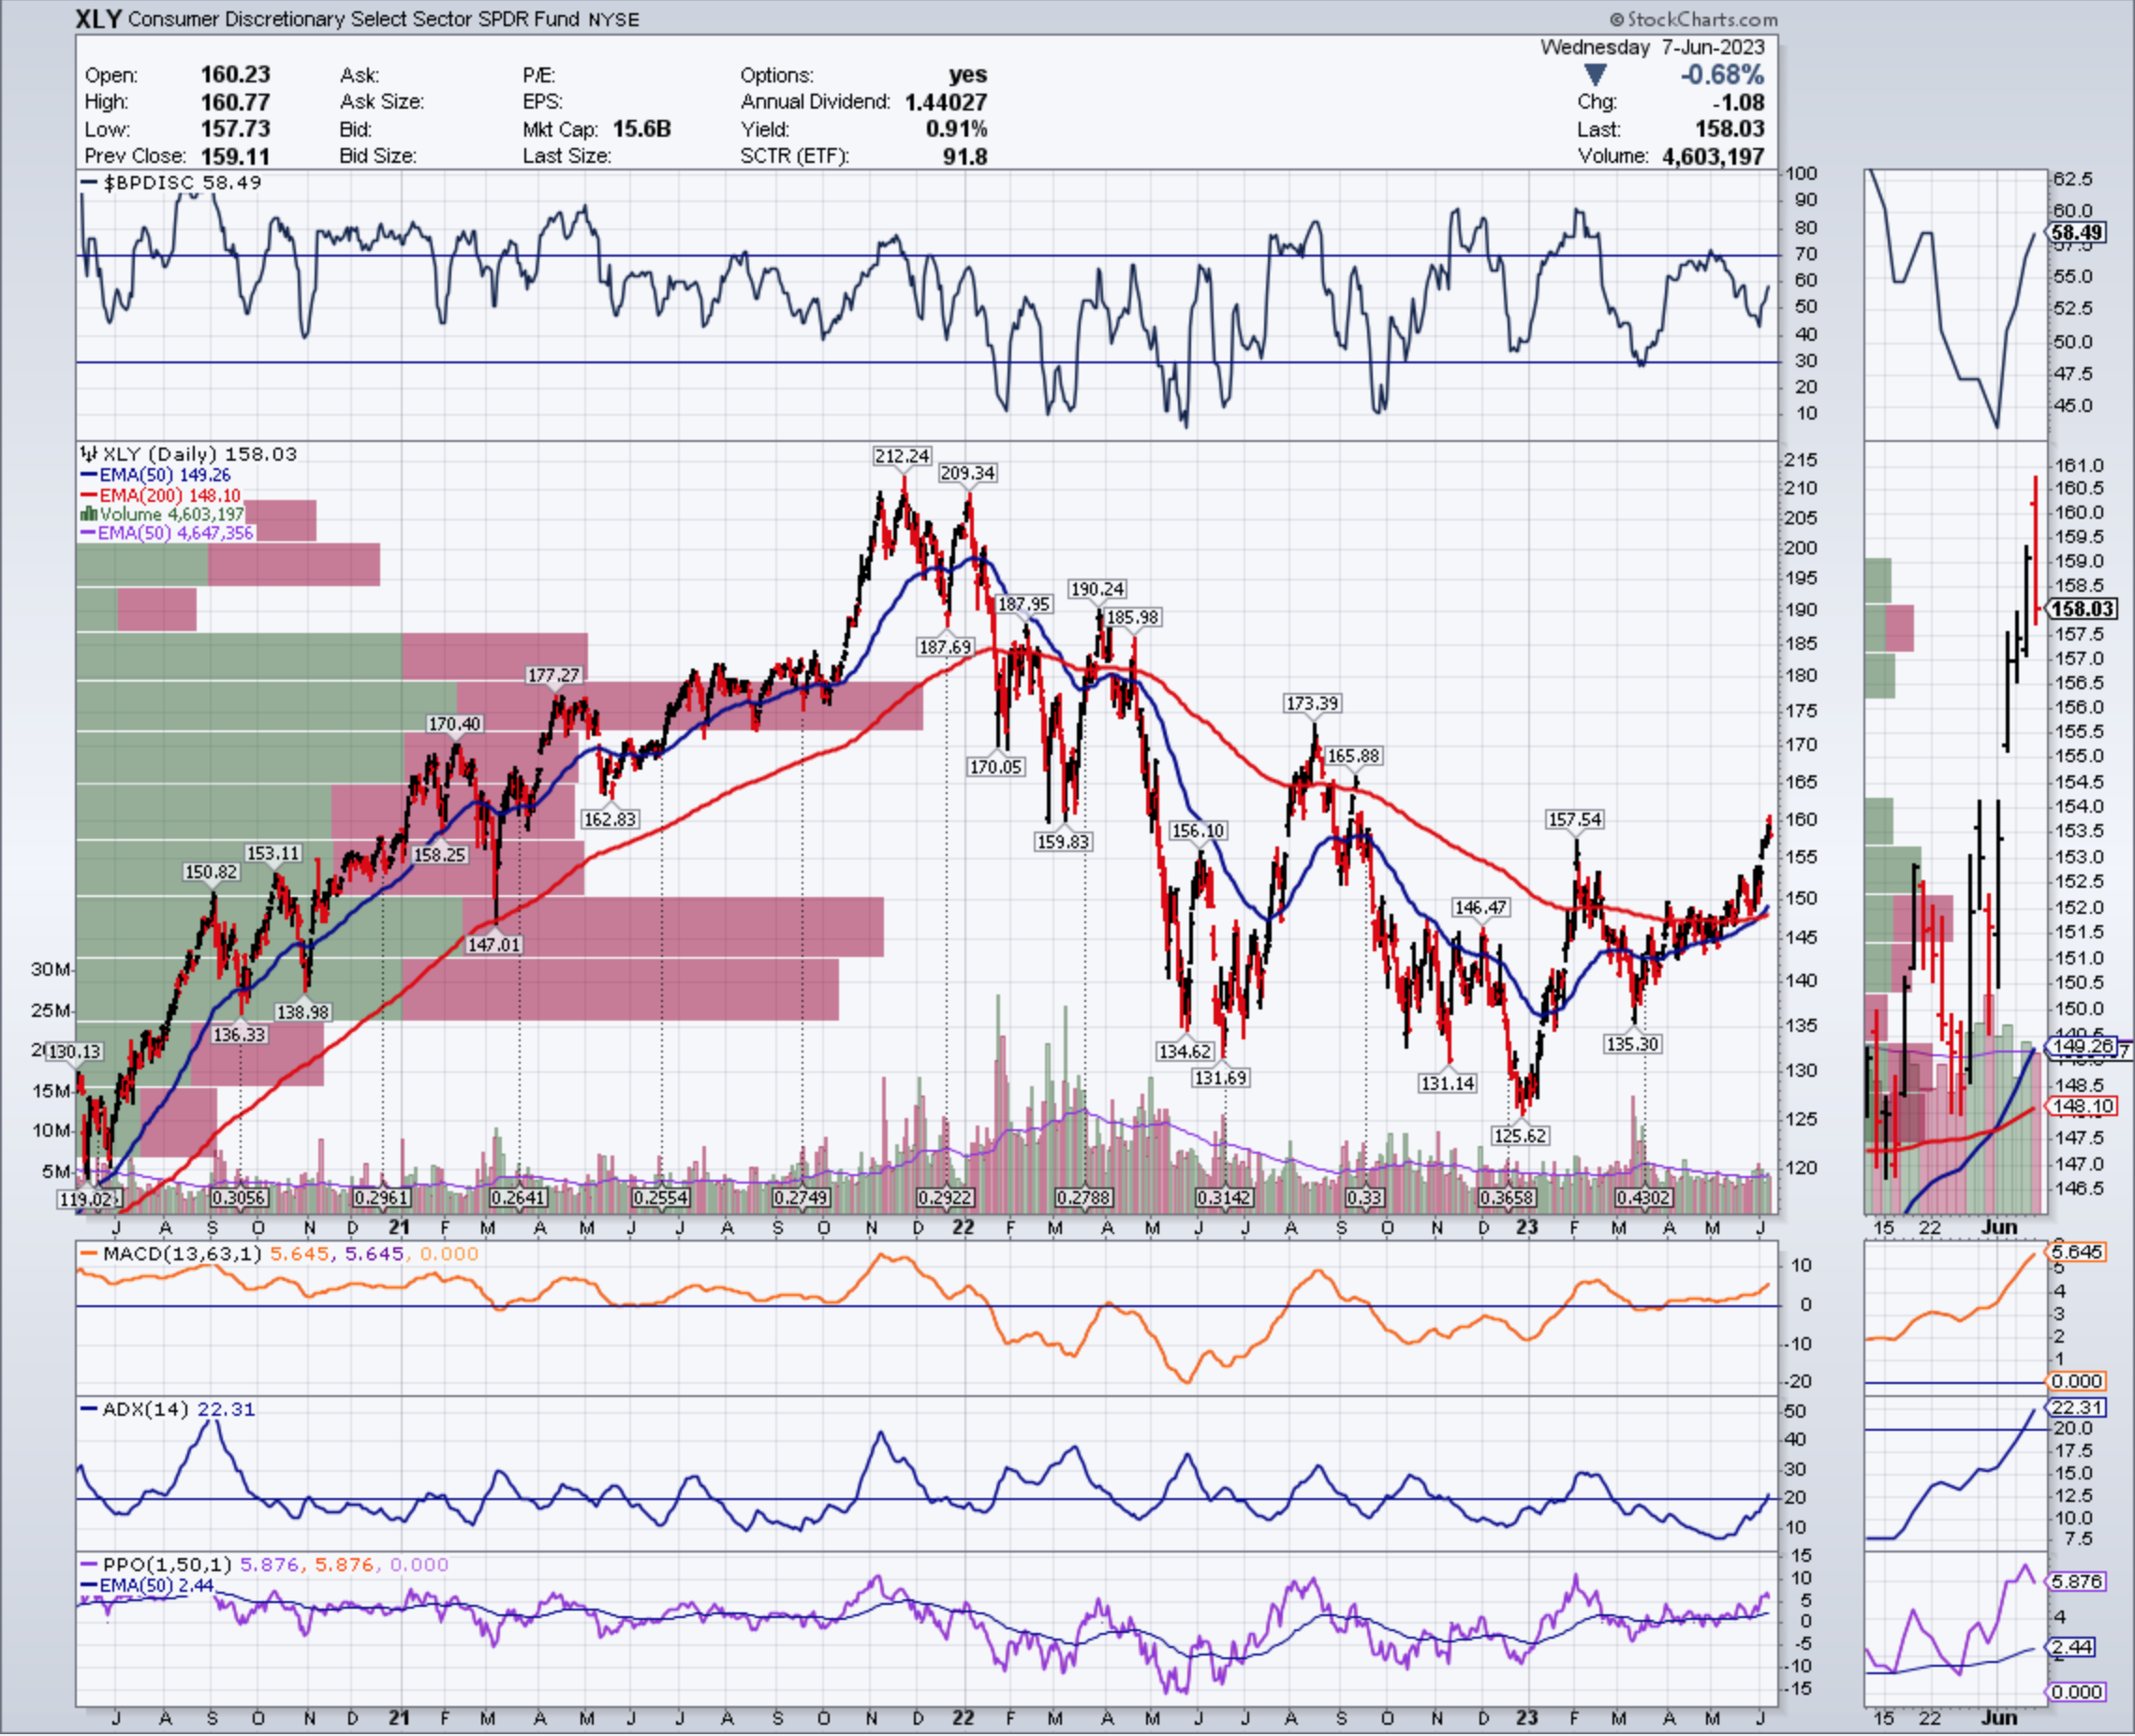Click the 170.05 low label
Viewport: 2135px width, 1736px height.
[996, 767]
